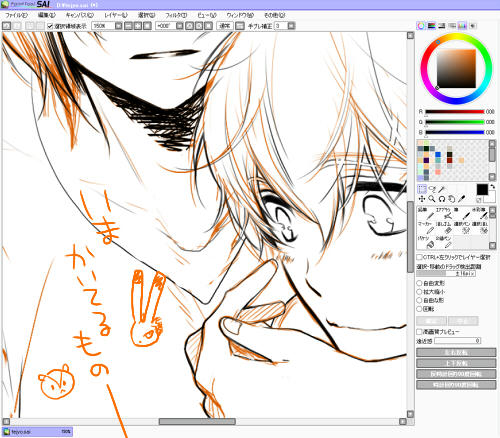Select the 拡大縮小 radio option

[x=420, y=292]
